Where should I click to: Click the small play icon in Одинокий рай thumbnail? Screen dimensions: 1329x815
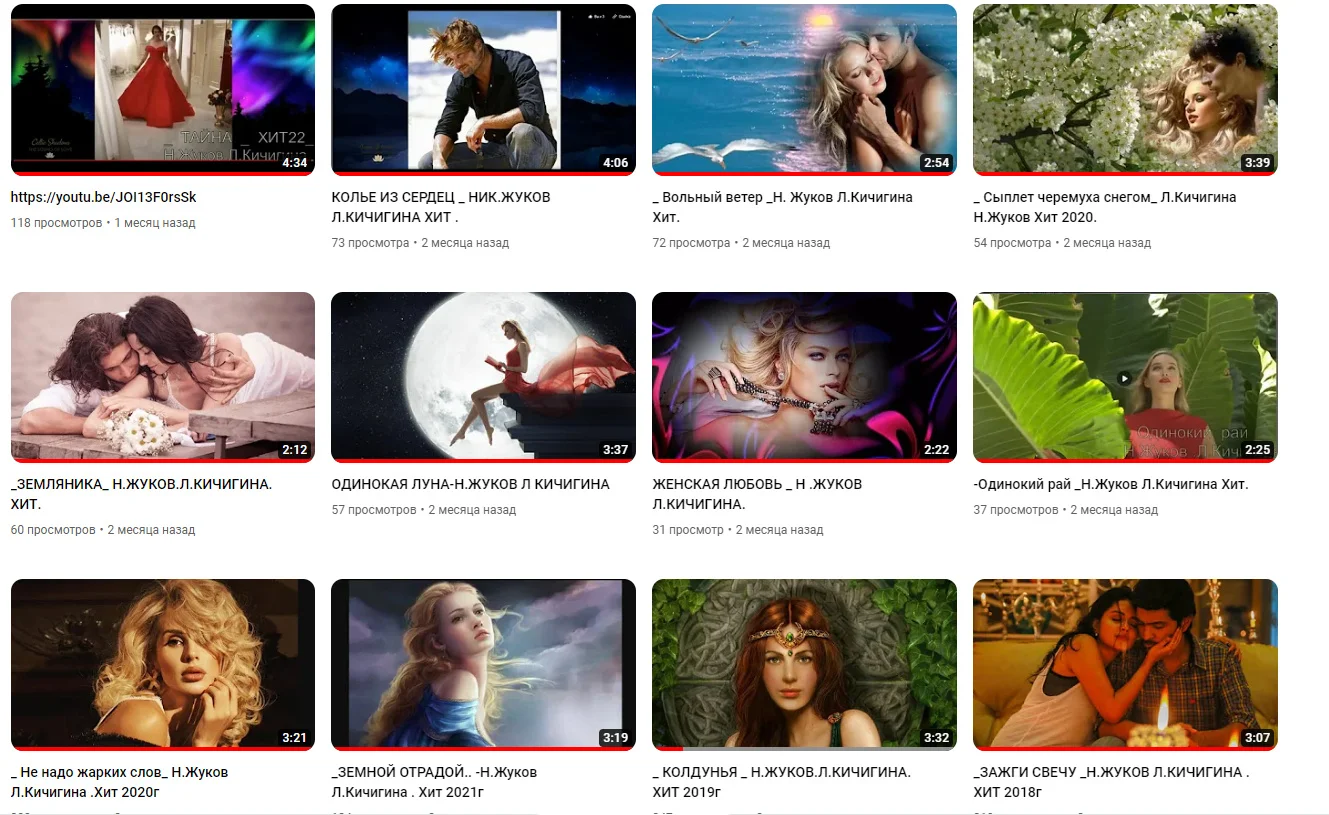pos(1124,378)
